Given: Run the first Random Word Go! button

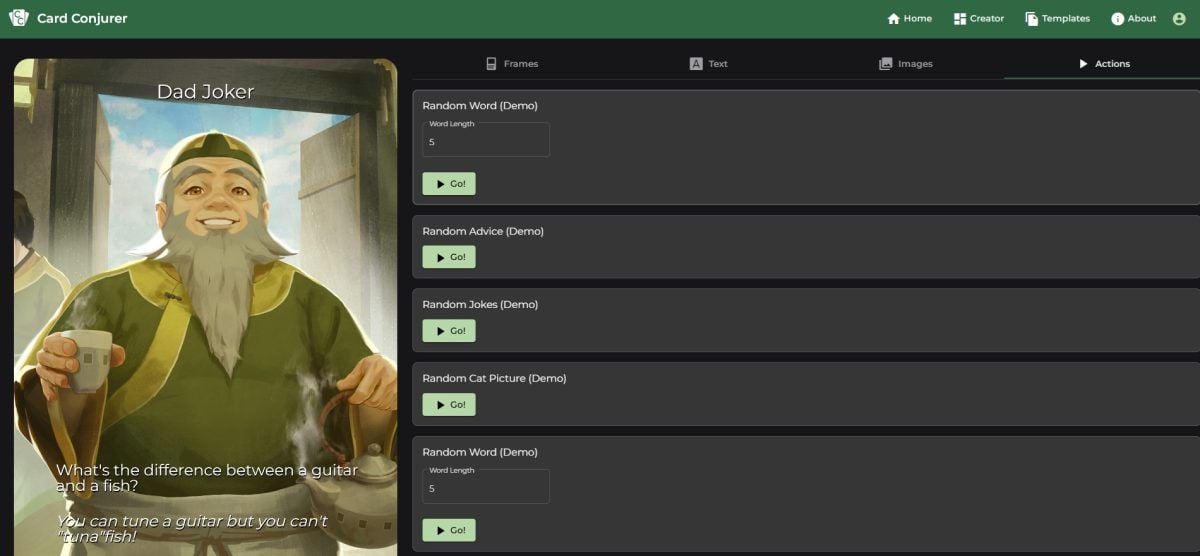Looking at the screenshot, I should point(449,184).
